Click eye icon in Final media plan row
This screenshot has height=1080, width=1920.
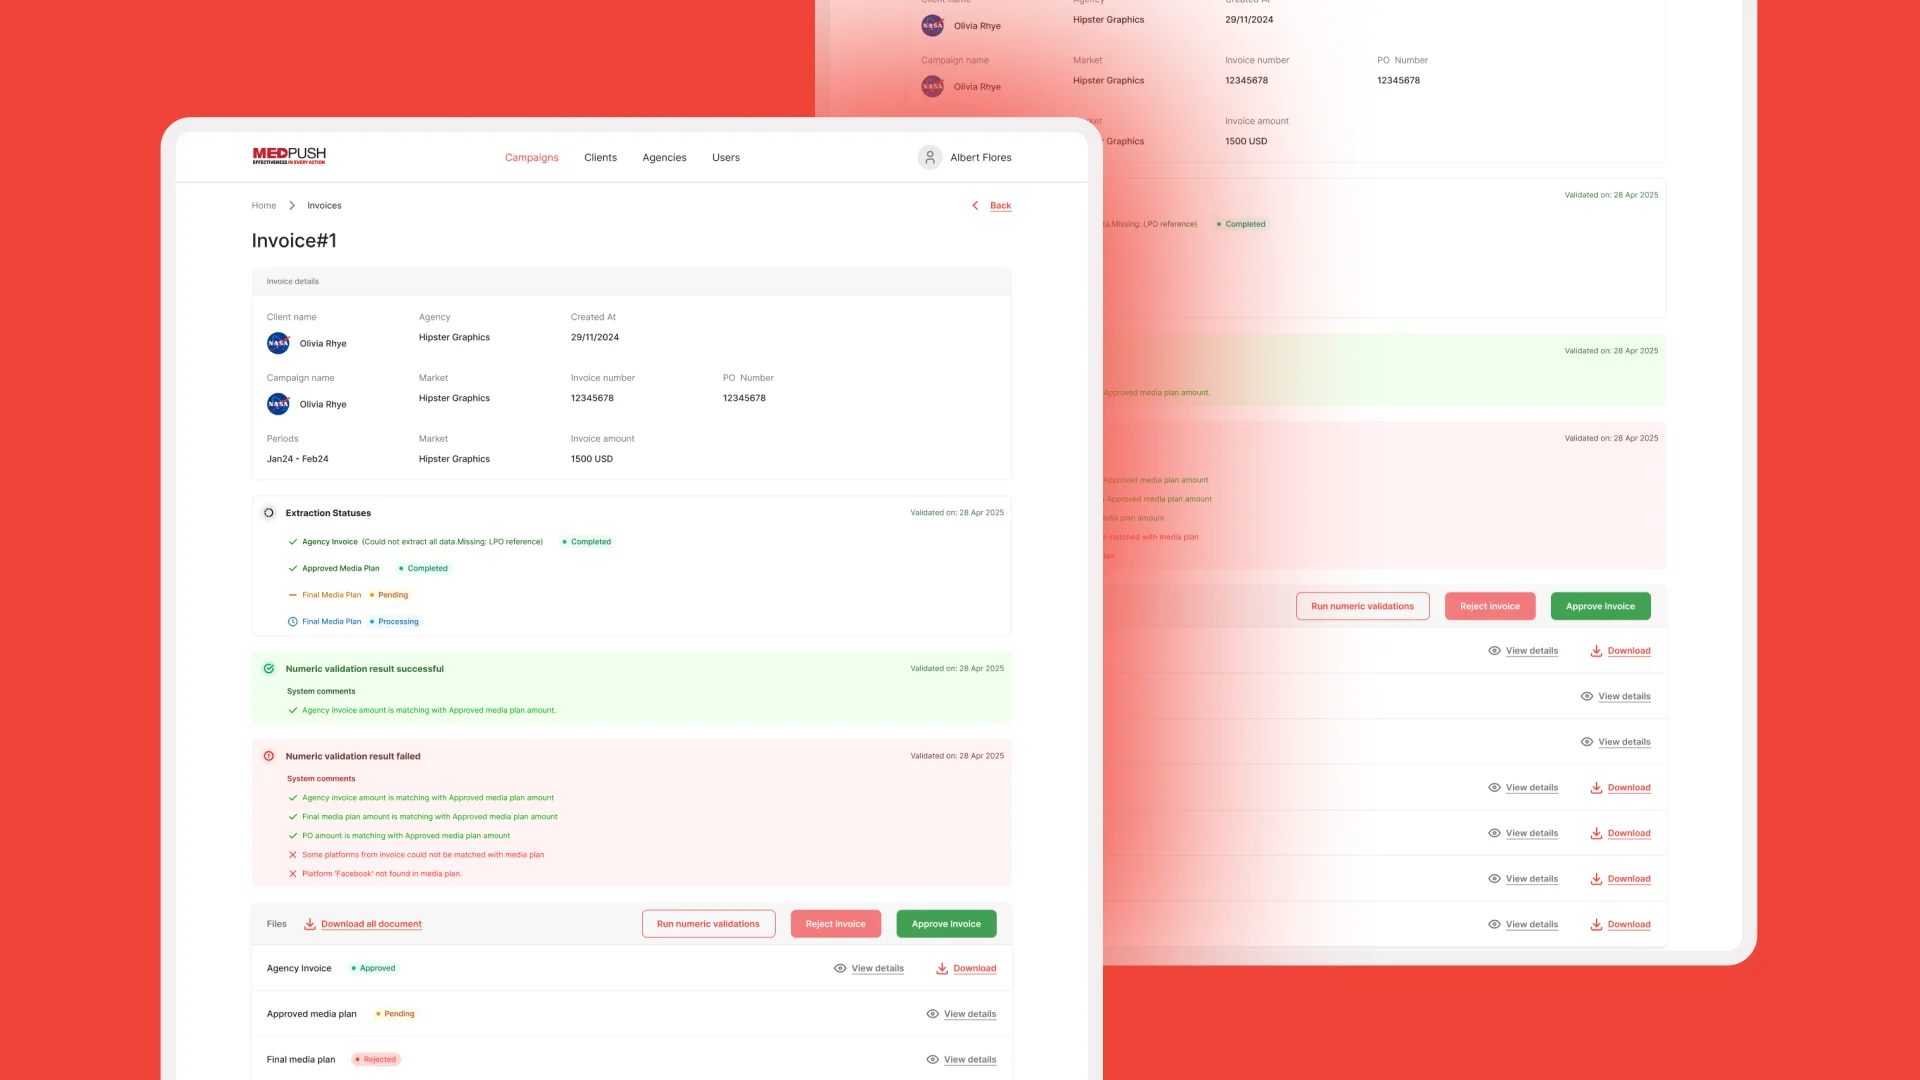(933, 1059)
